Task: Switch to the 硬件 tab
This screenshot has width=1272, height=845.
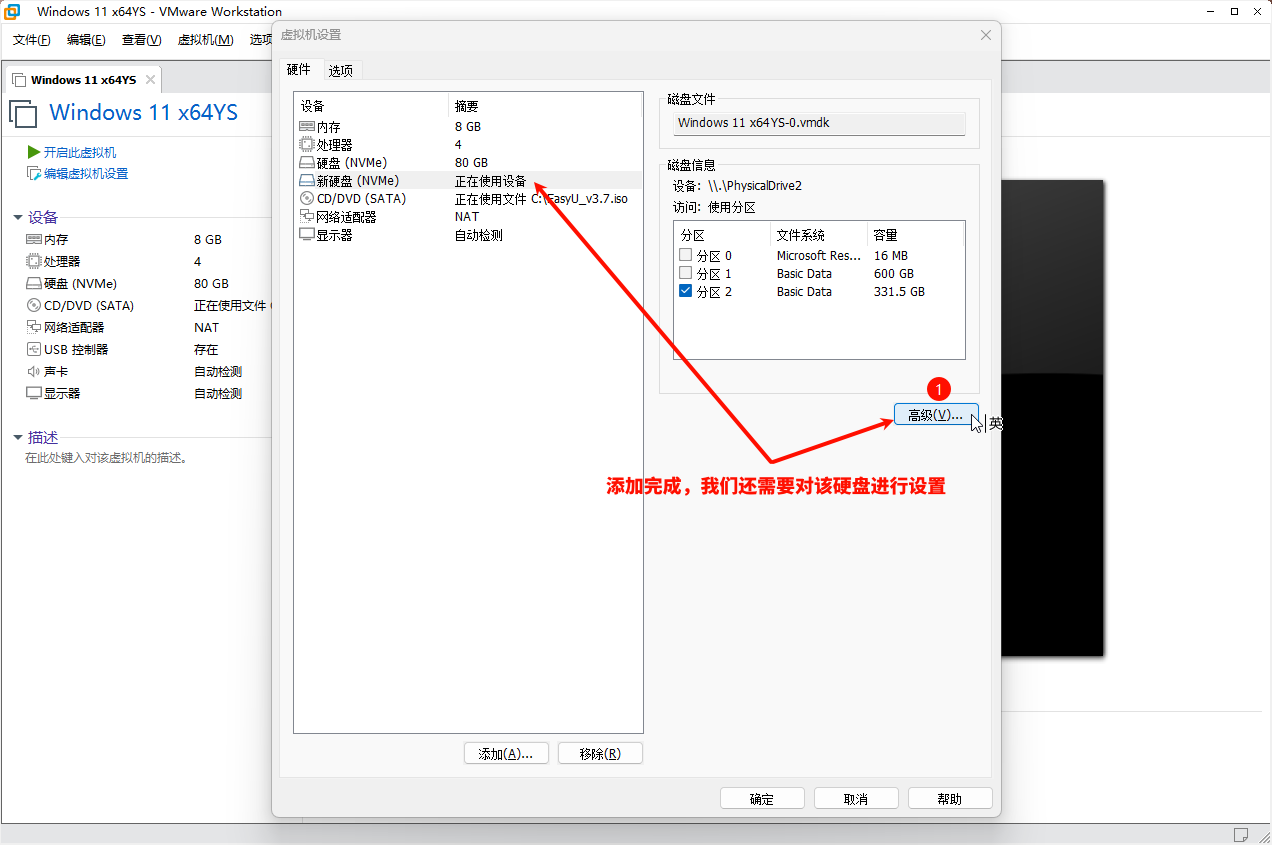Action: pyautogui.click(x=298, y=70)
